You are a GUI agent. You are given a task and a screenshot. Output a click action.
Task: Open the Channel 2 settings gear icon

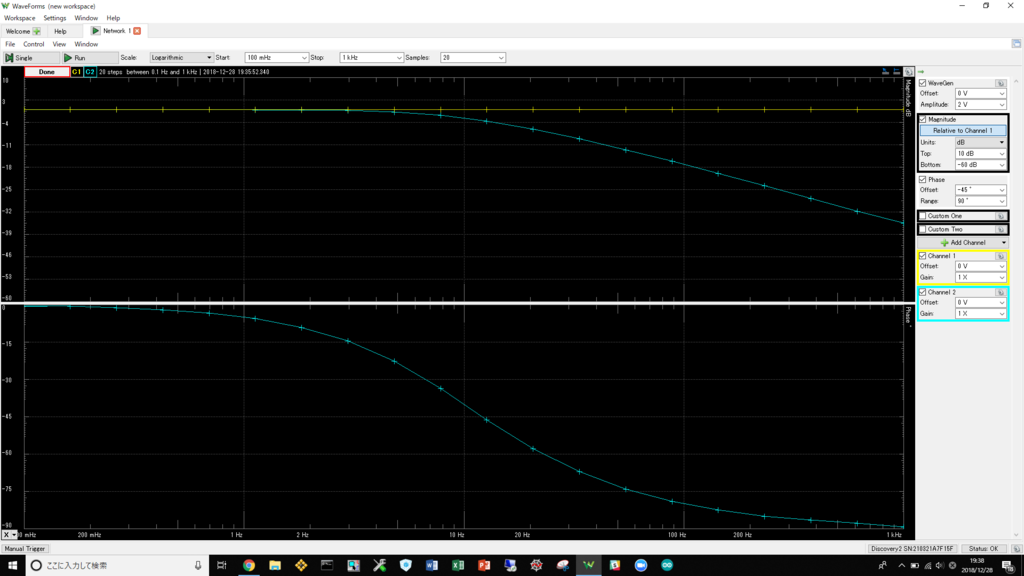pyautogui.click(x=1000, y=293)
